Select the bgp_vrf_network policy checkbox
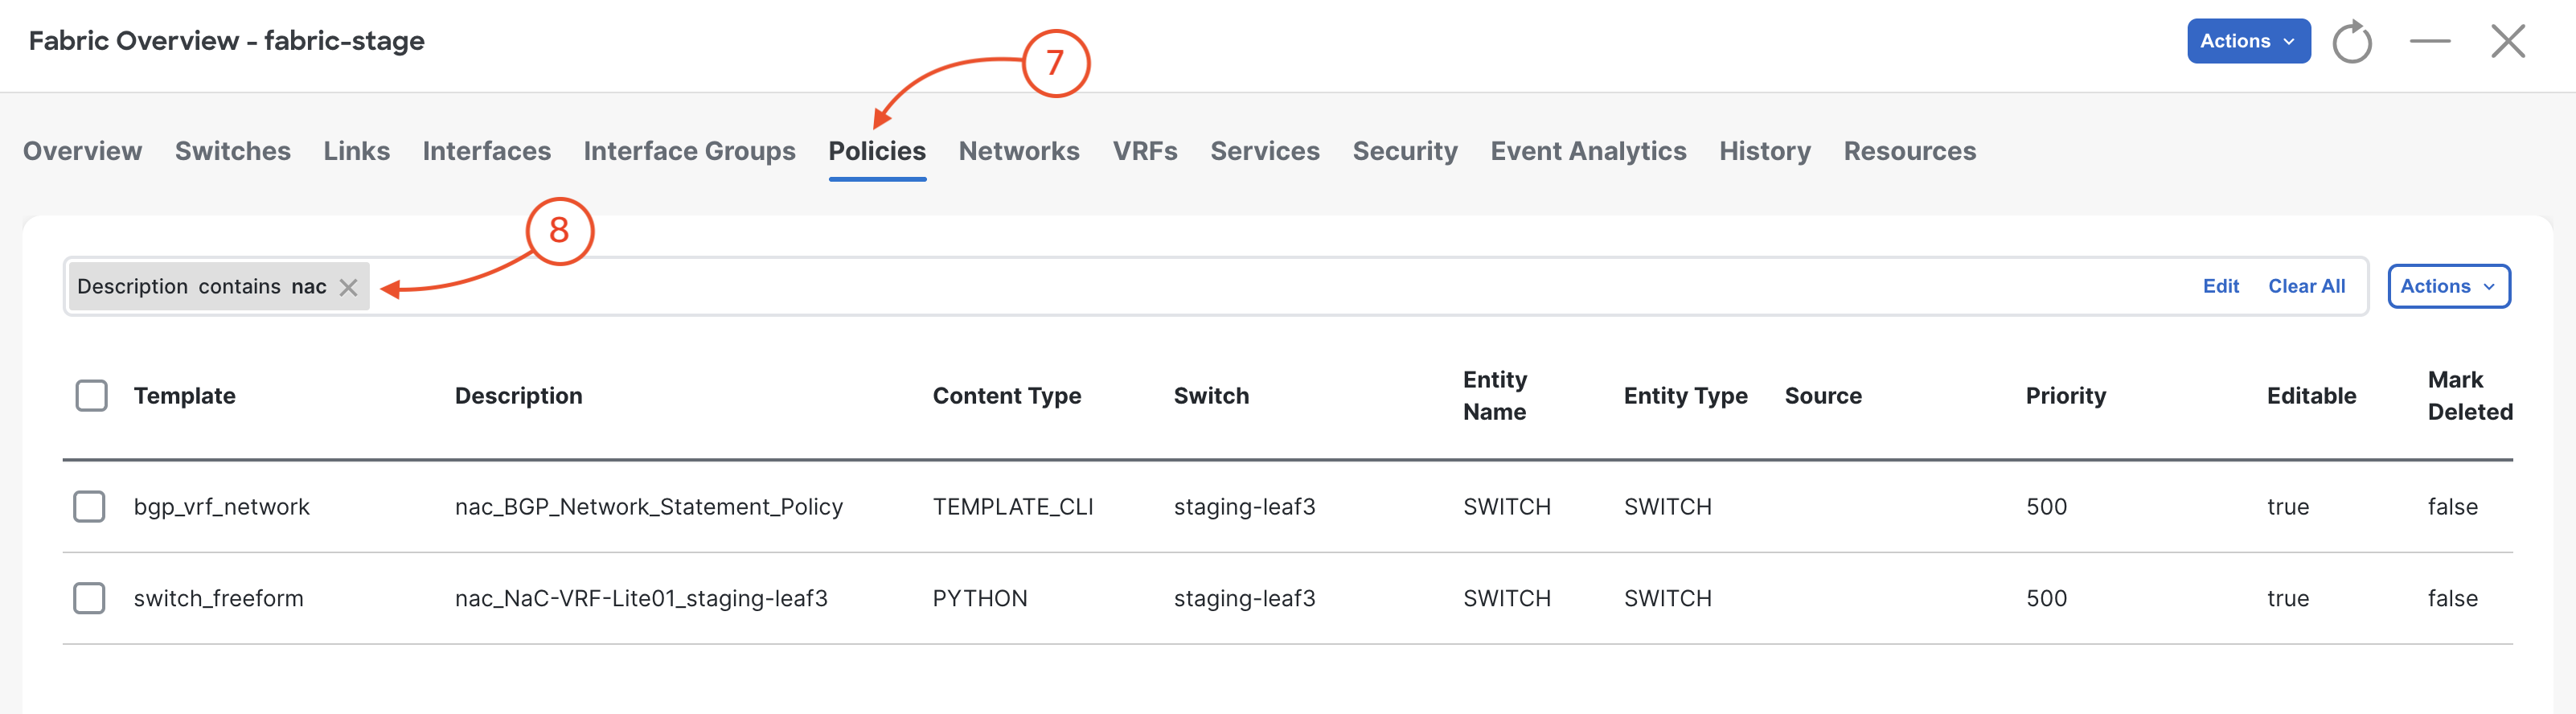 89,506
